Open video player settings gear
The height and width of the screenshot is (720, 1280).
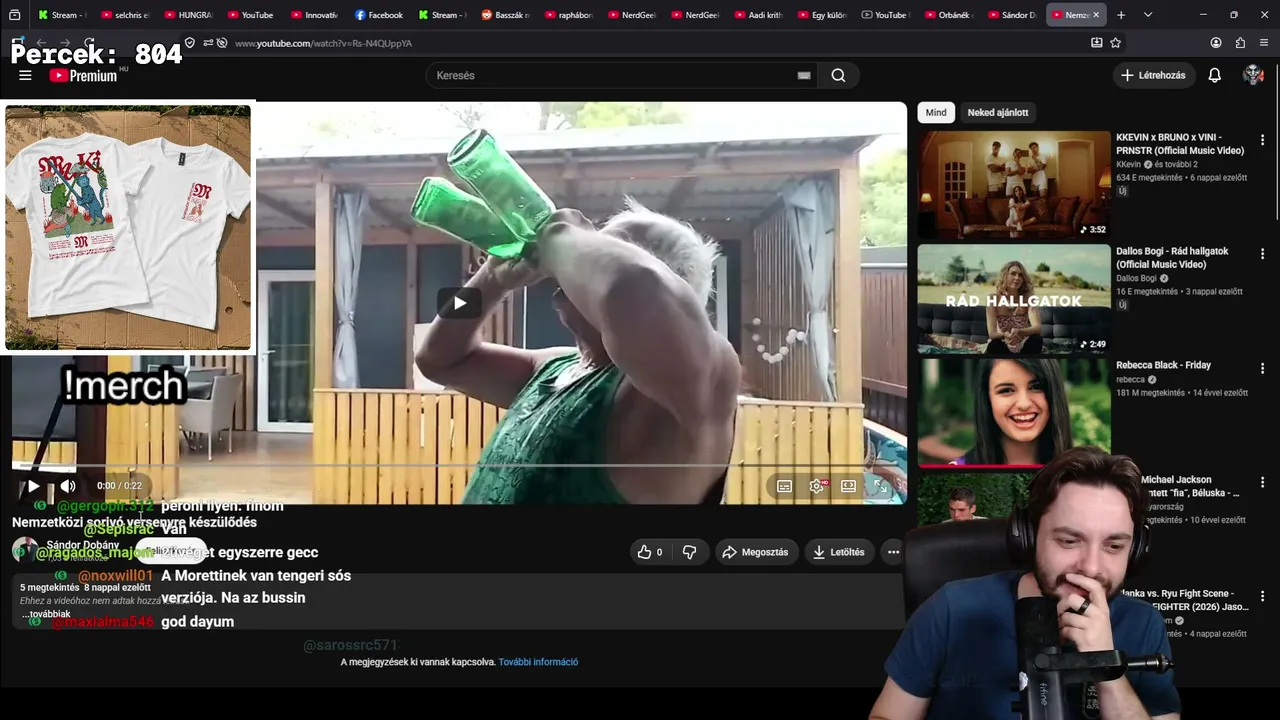tap(817, 486)
